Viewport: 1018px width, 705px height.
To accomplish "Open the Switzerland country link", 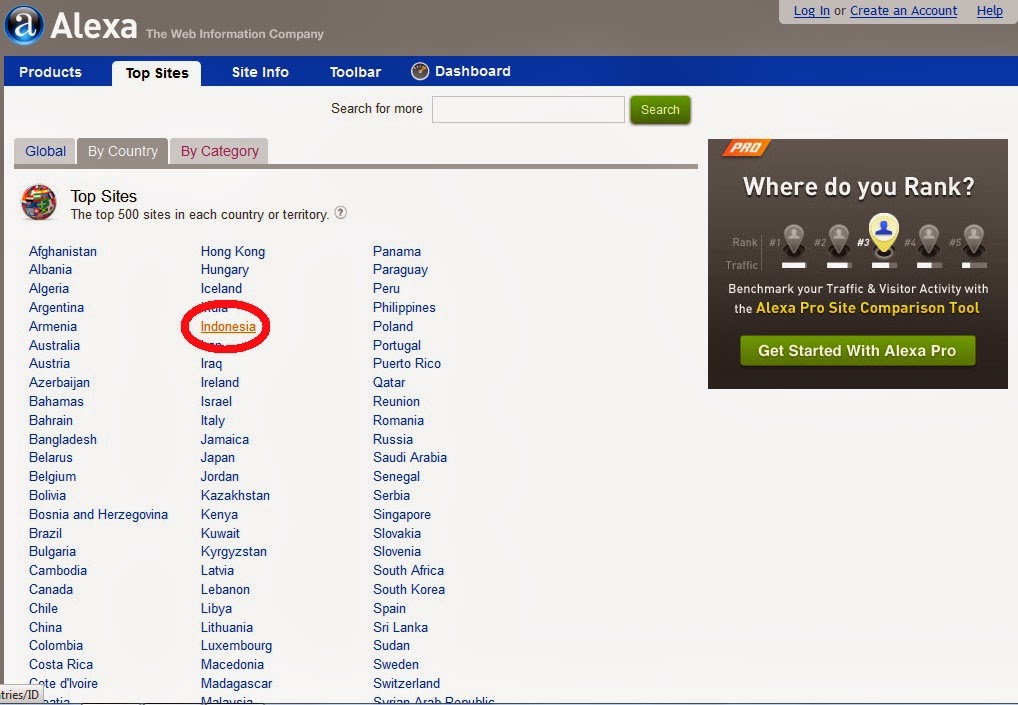I will coord(406,684).
